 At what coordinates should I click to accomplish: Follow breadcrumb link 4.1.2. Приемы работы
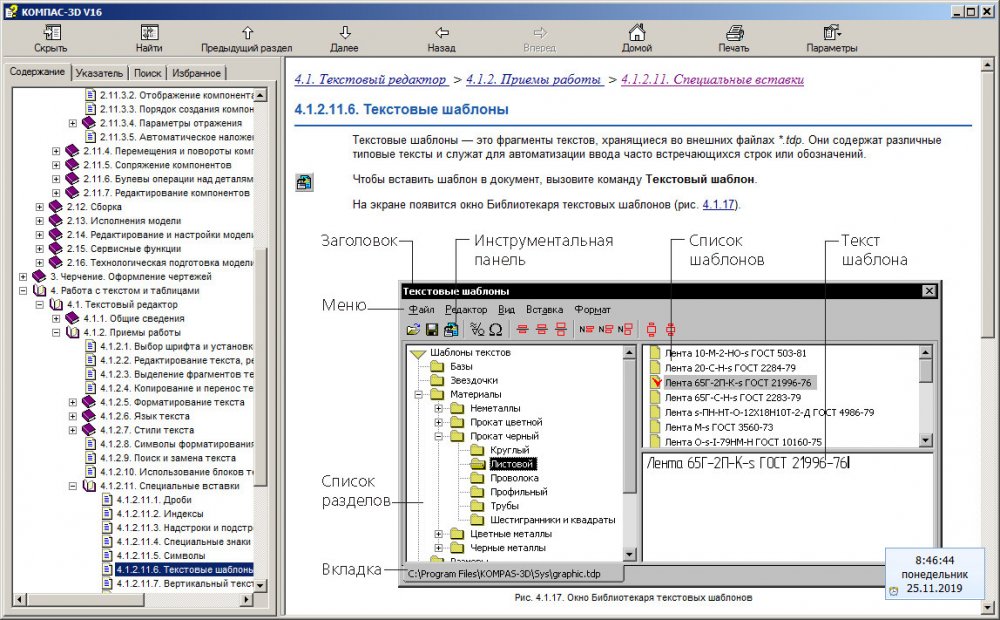(534, 80)
